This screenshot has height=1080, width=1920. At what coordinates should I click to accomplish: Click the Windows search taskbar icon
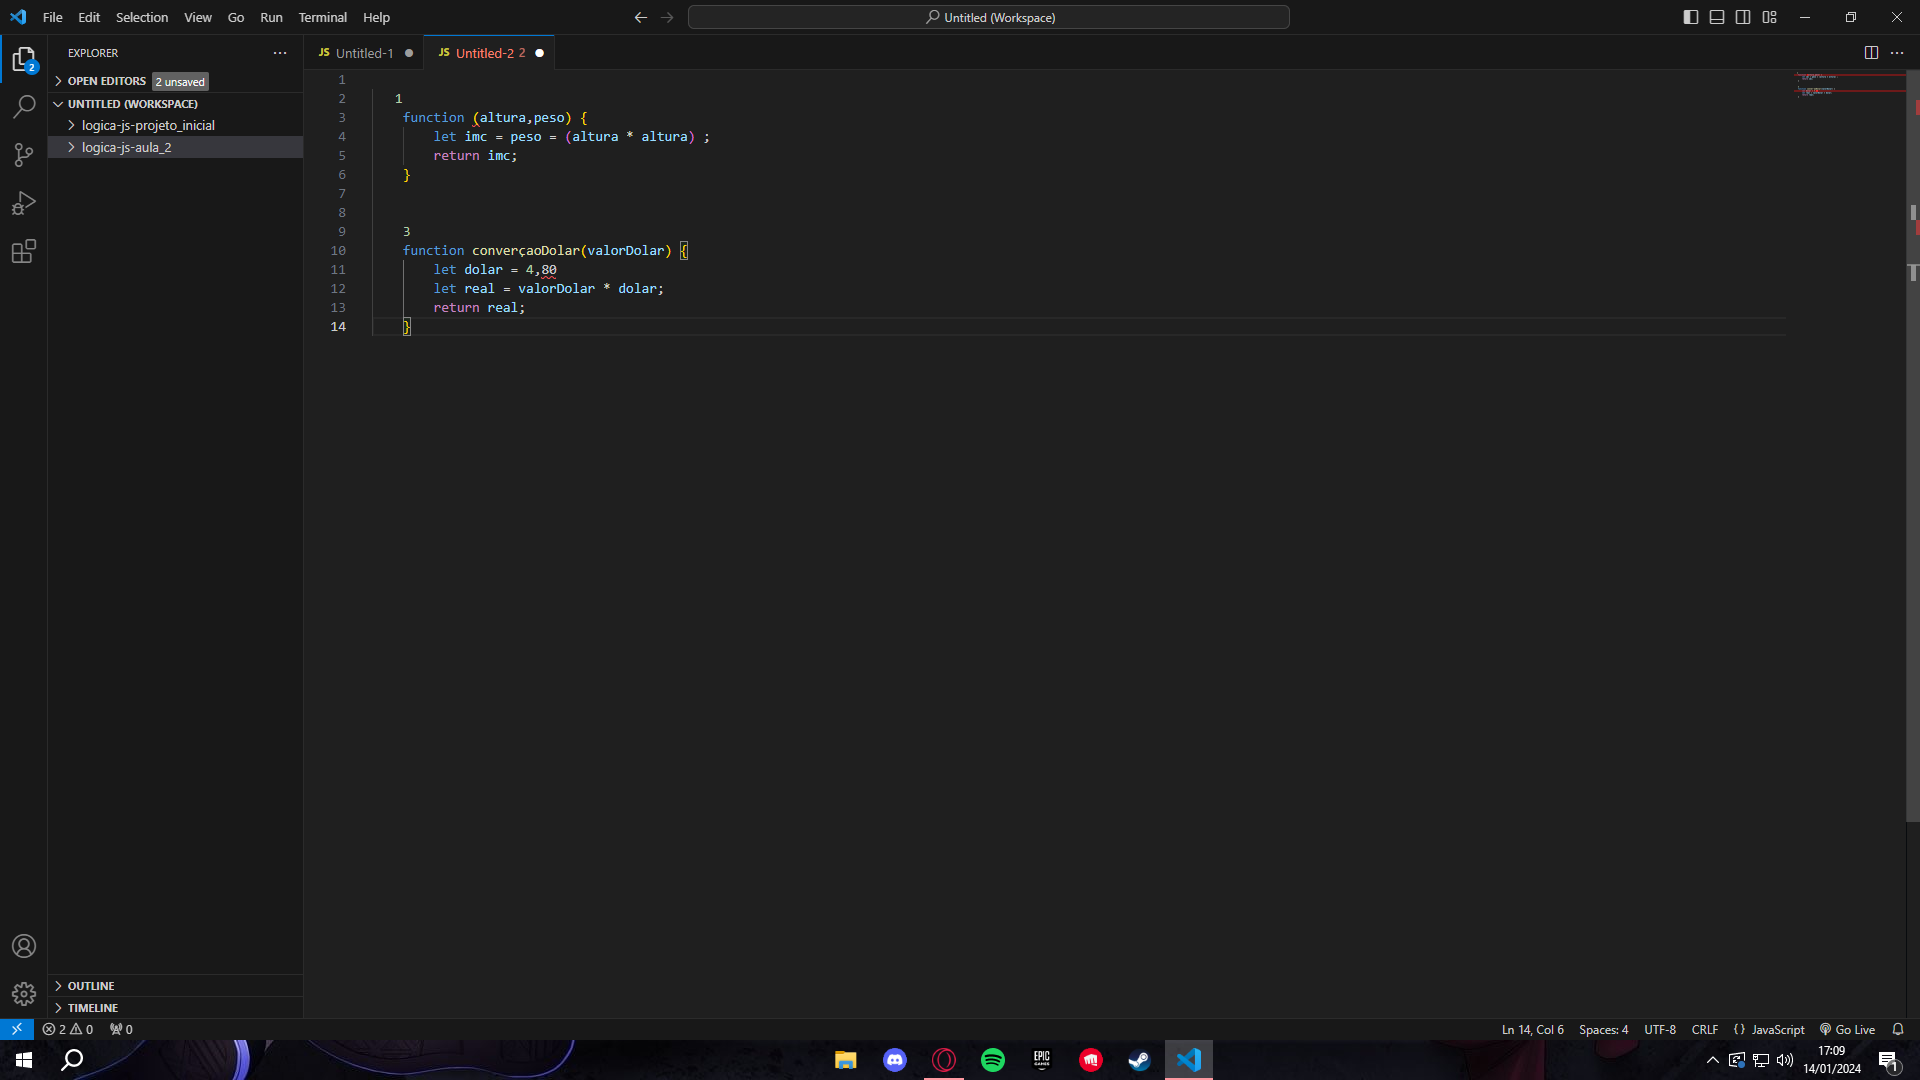coord(72,1060)
